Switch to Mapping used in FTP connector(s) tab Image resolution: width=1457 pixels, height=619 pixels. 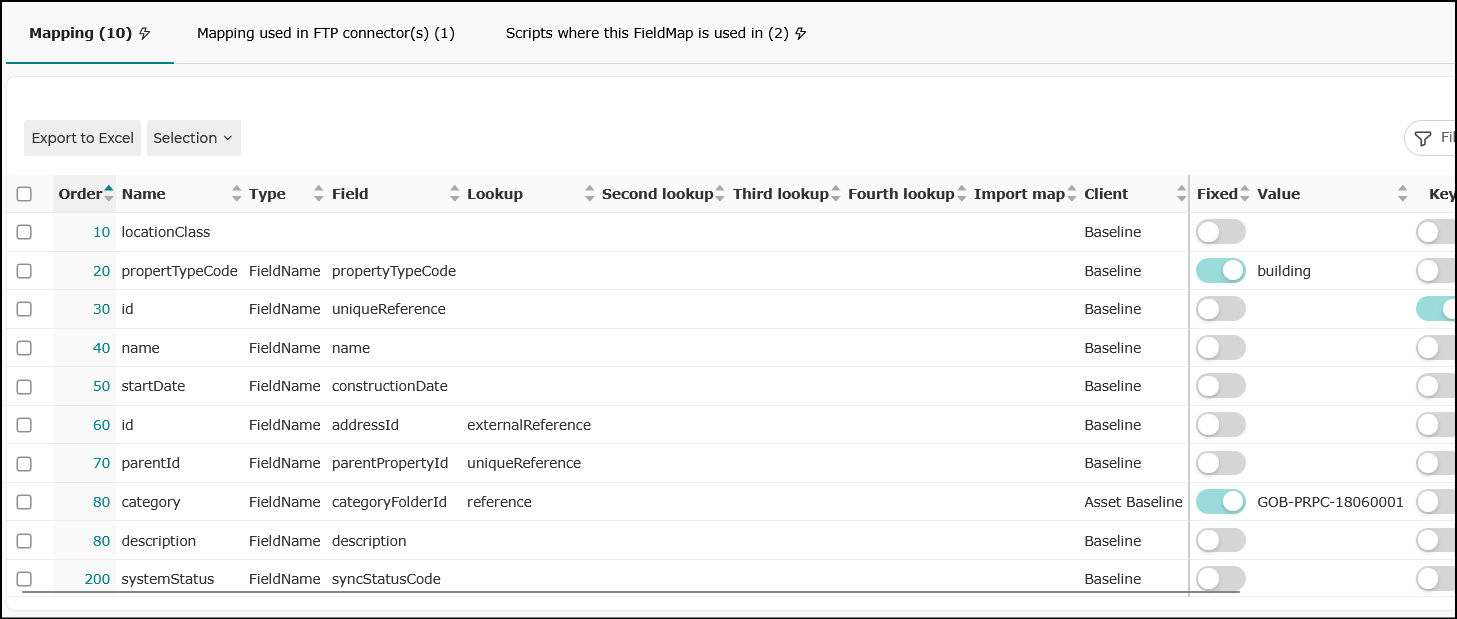point(326,33)
